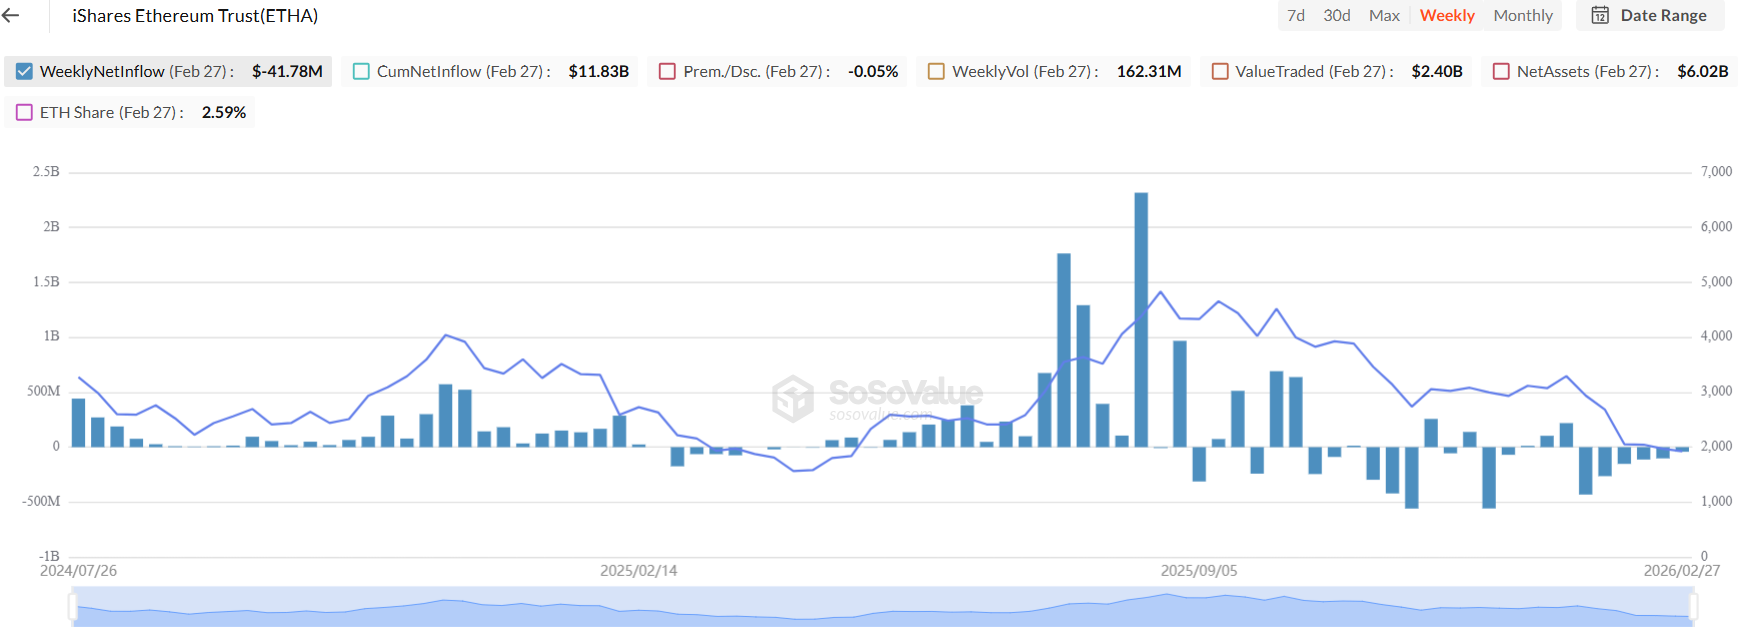Click the 2025/09/05 x-axis date label
The image size is (1739, 642).
(1199, 571)
